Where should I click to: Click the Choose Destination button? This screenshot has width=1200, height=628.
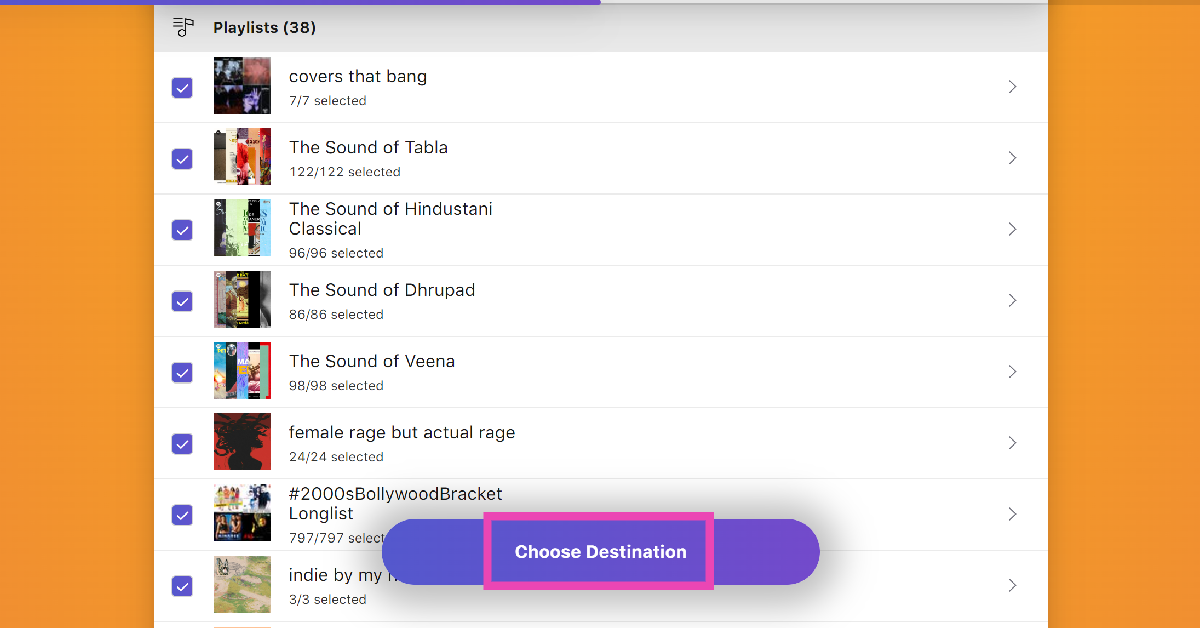(600, 552)
